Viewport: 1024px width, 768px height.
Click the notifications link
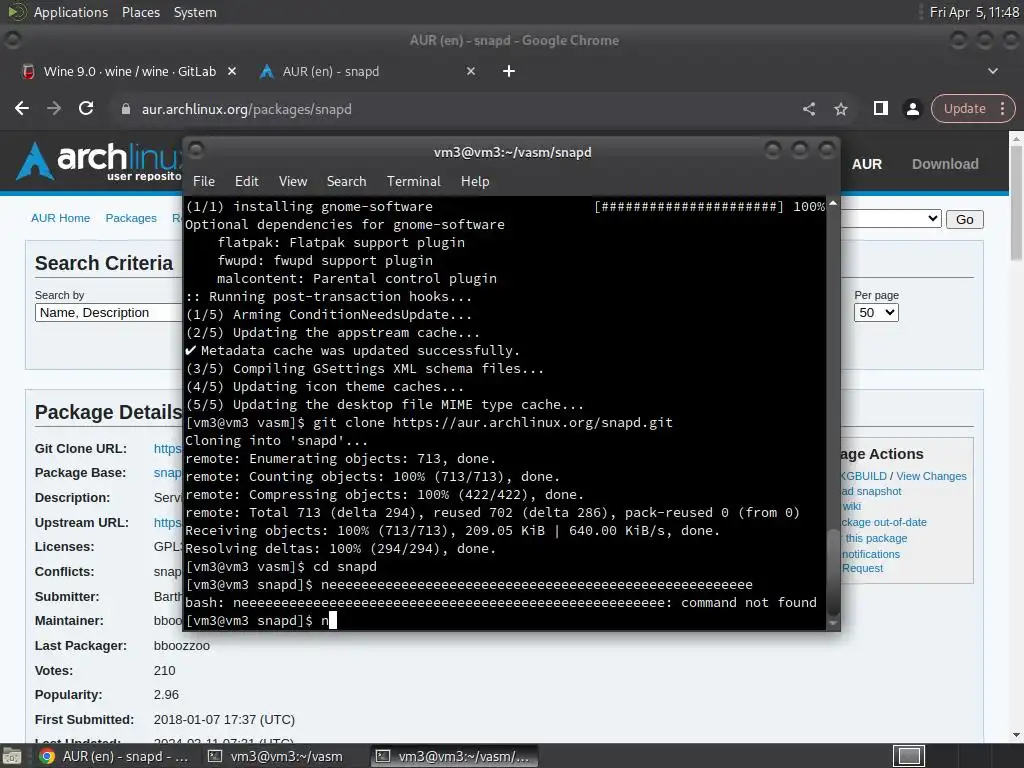[871, 554]
